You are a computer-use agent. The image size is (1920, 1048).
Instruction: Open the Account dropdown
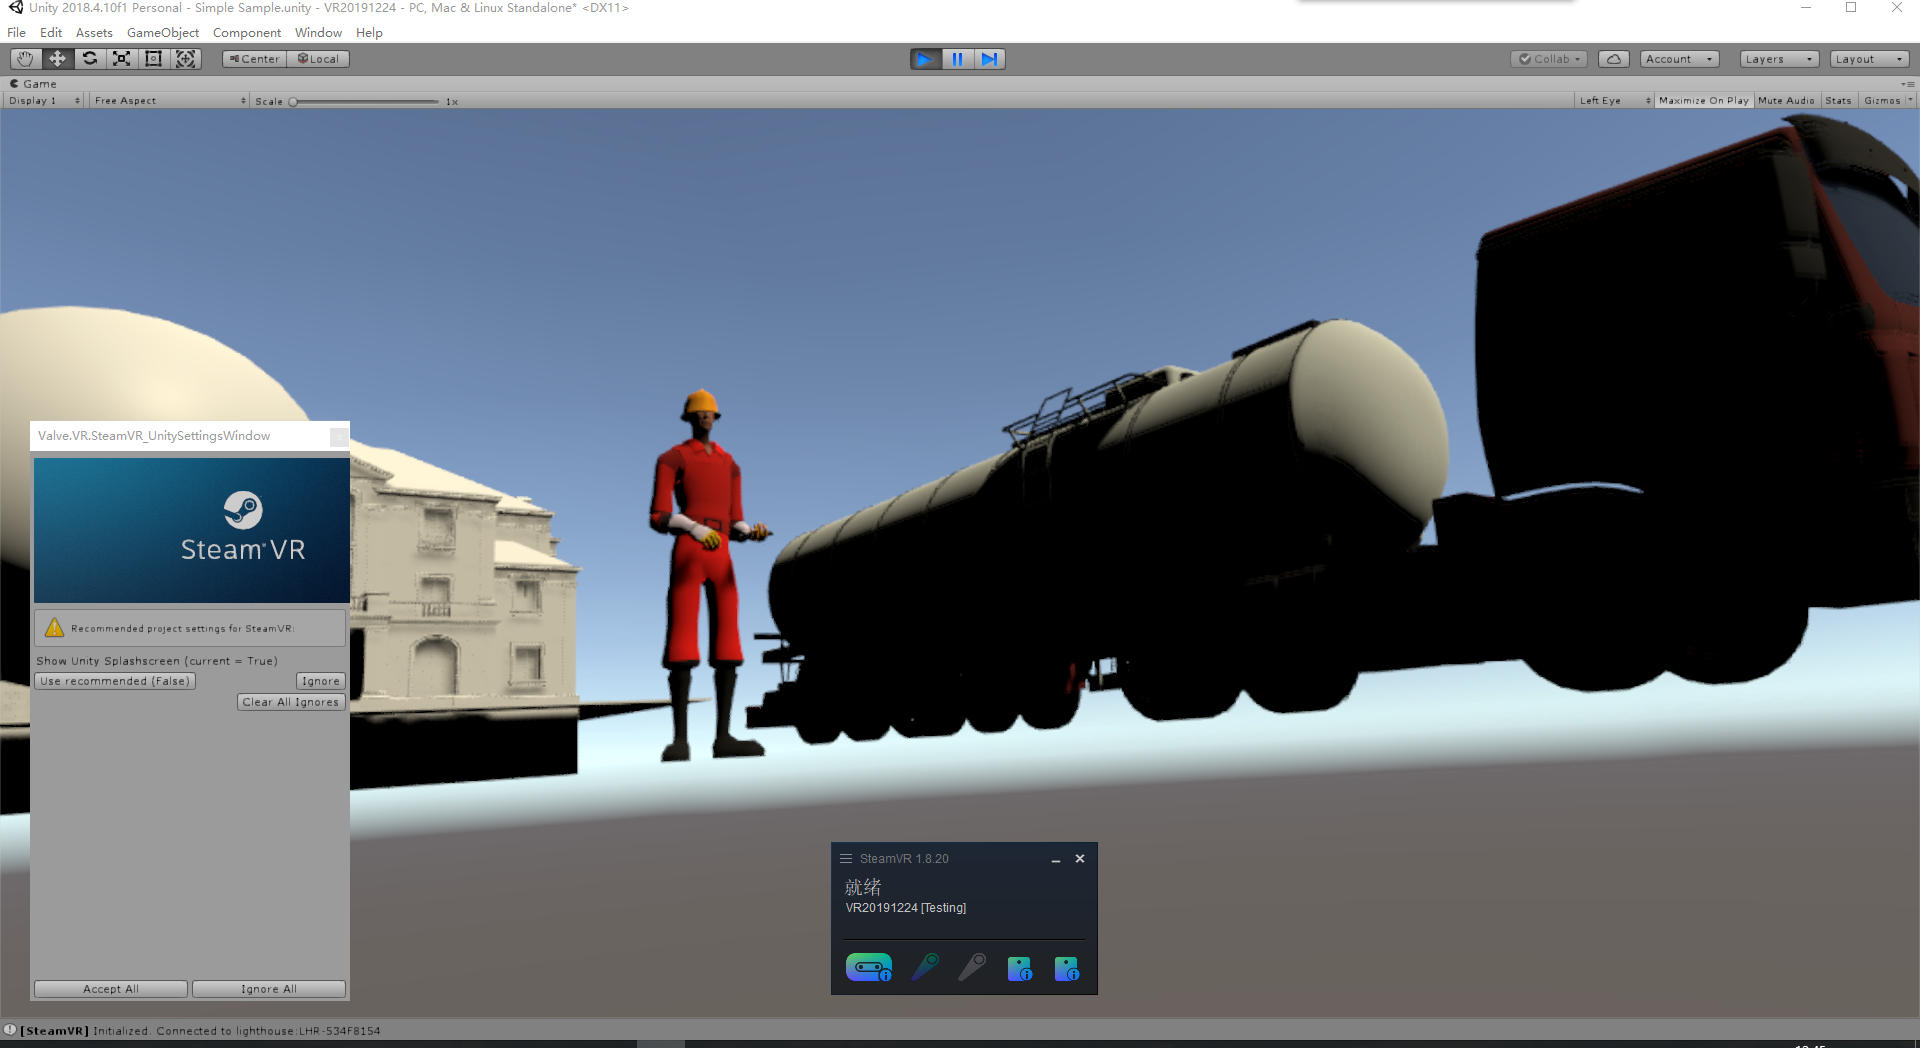pyautogui.click(x=1680, y=59)
